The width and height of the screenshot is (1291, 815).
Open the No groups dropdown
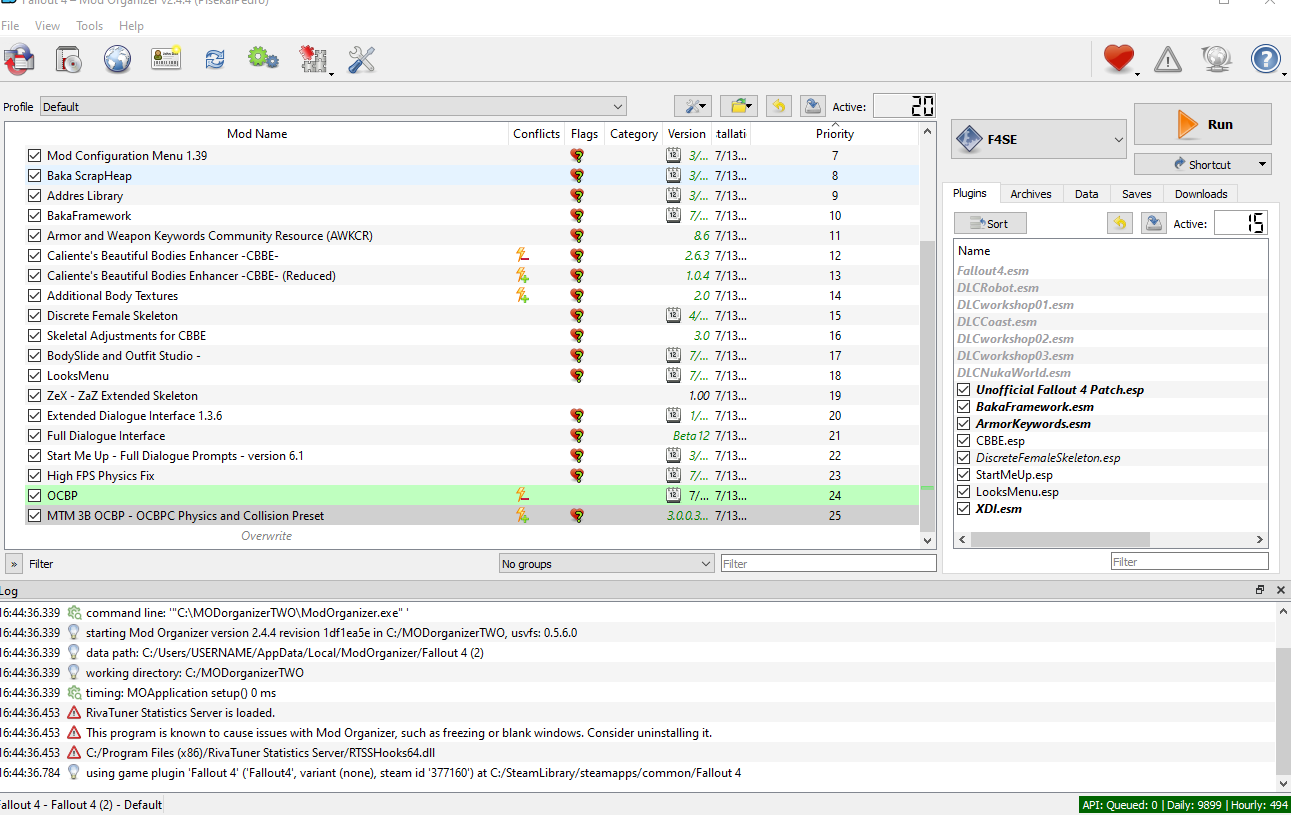click(x=606, y=564)
